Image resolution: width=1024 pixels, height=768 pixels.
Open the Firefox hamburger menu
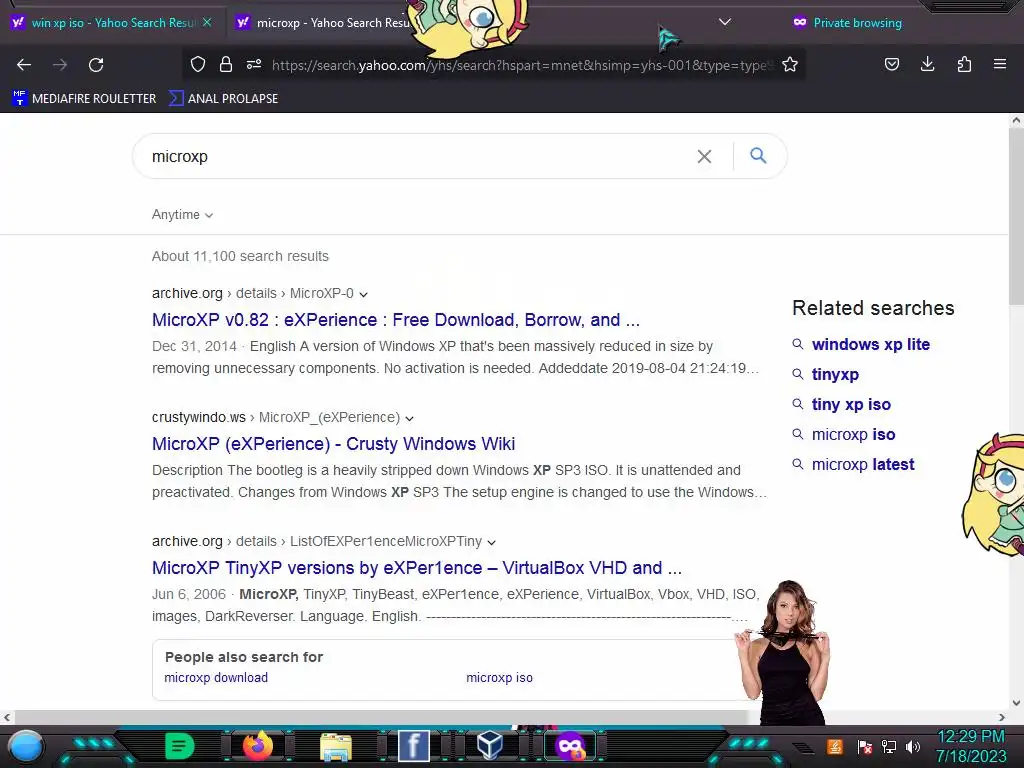(x=1000, y=64)
